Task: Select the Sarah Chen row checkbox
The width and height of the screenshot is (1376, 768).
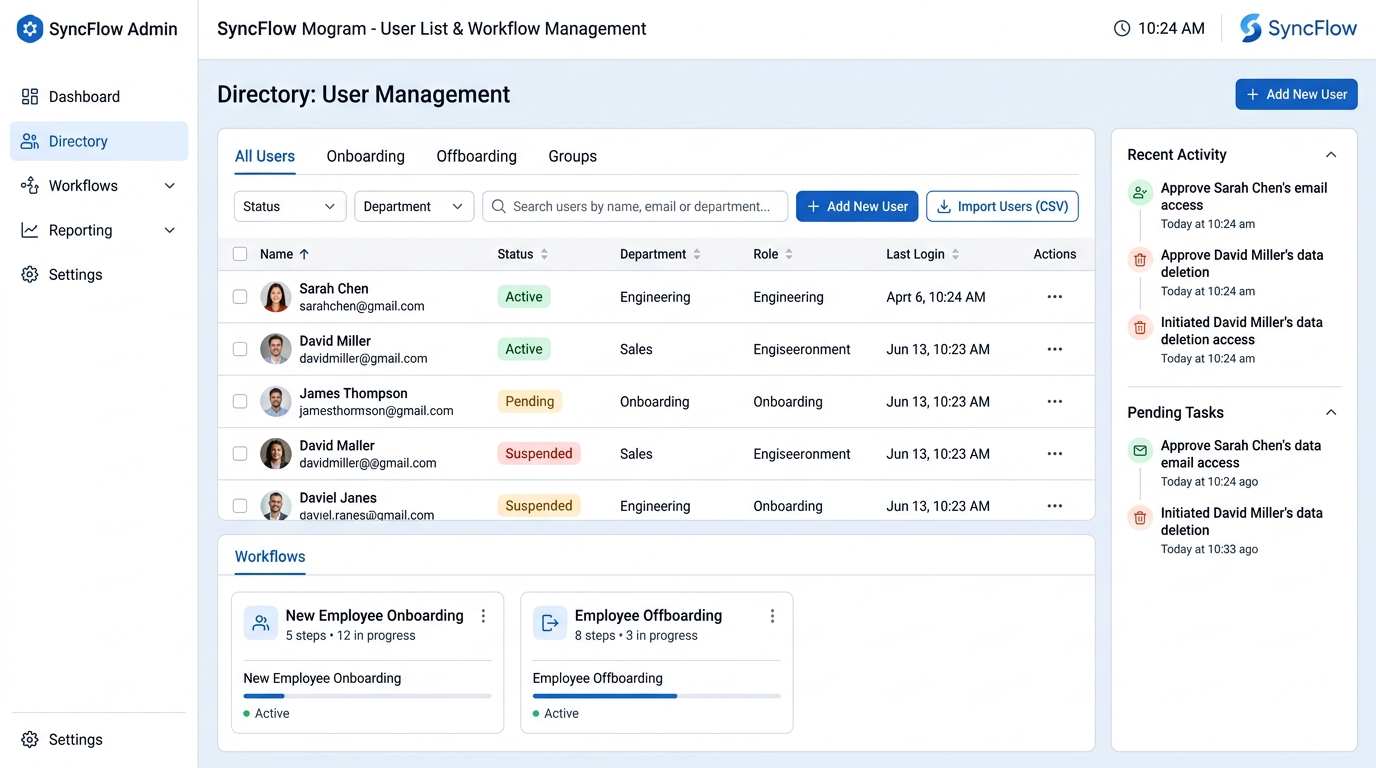Action: [240, 297]
